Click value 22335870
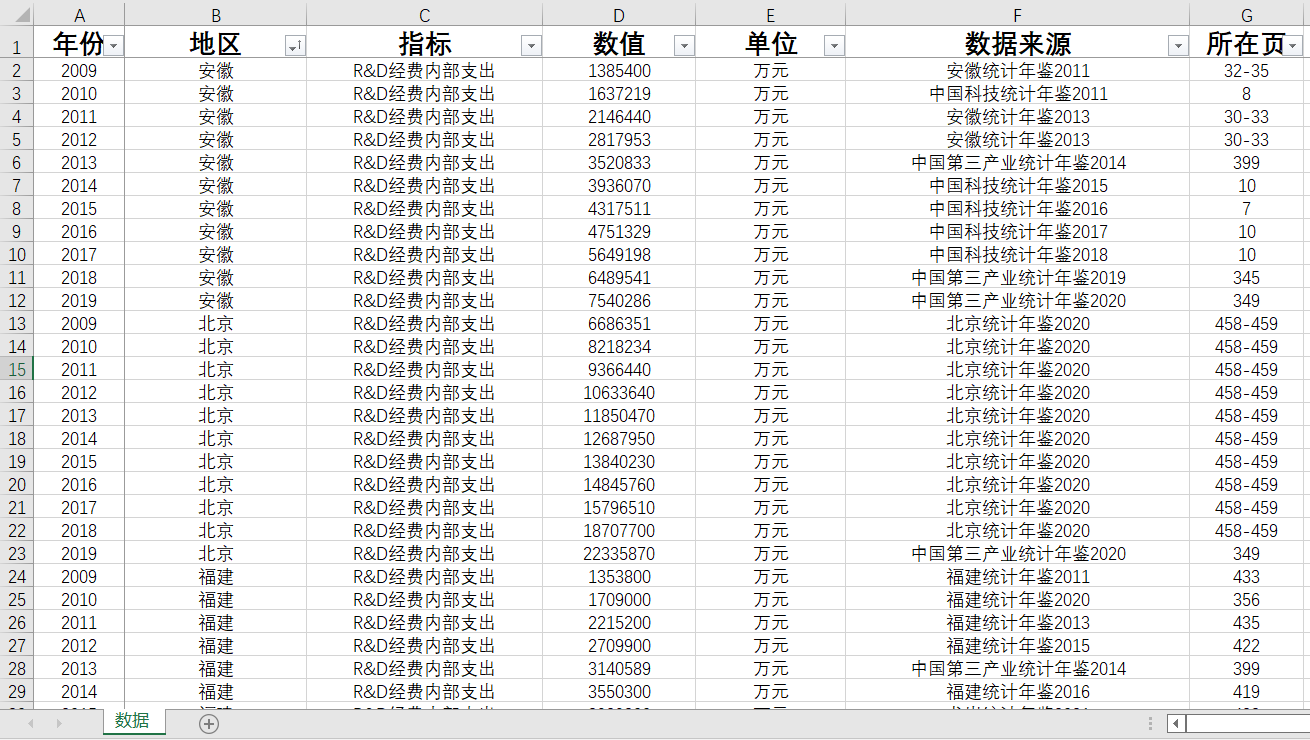 pos(619,554)
